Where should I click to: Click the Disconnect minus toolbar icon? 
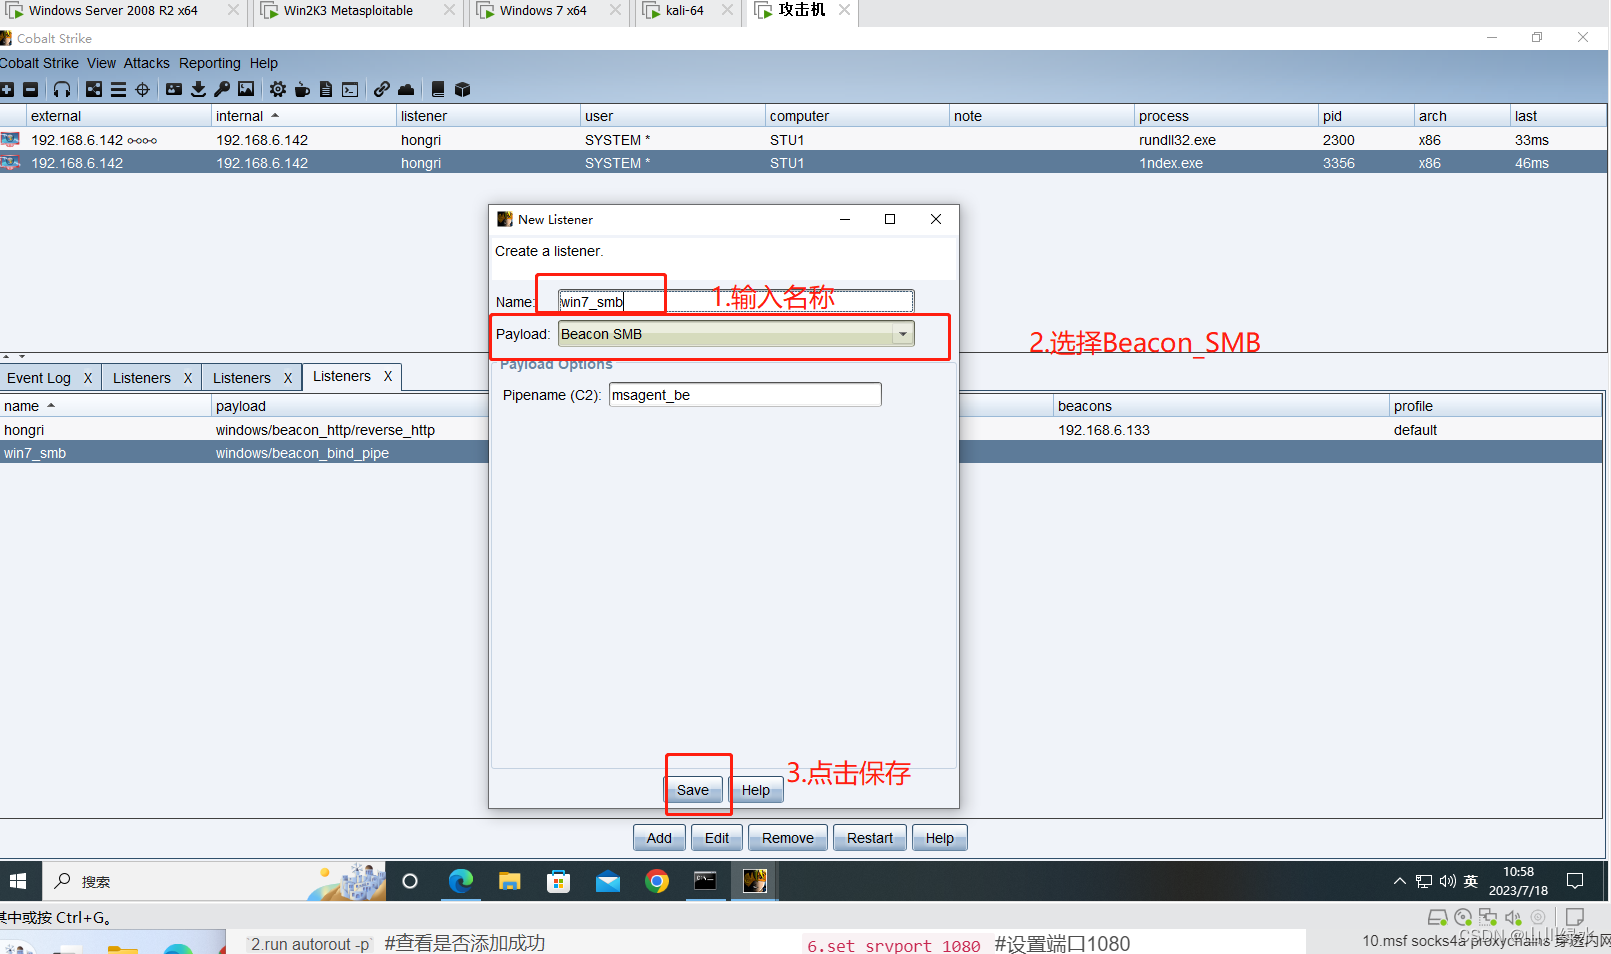tap(31, 90)
